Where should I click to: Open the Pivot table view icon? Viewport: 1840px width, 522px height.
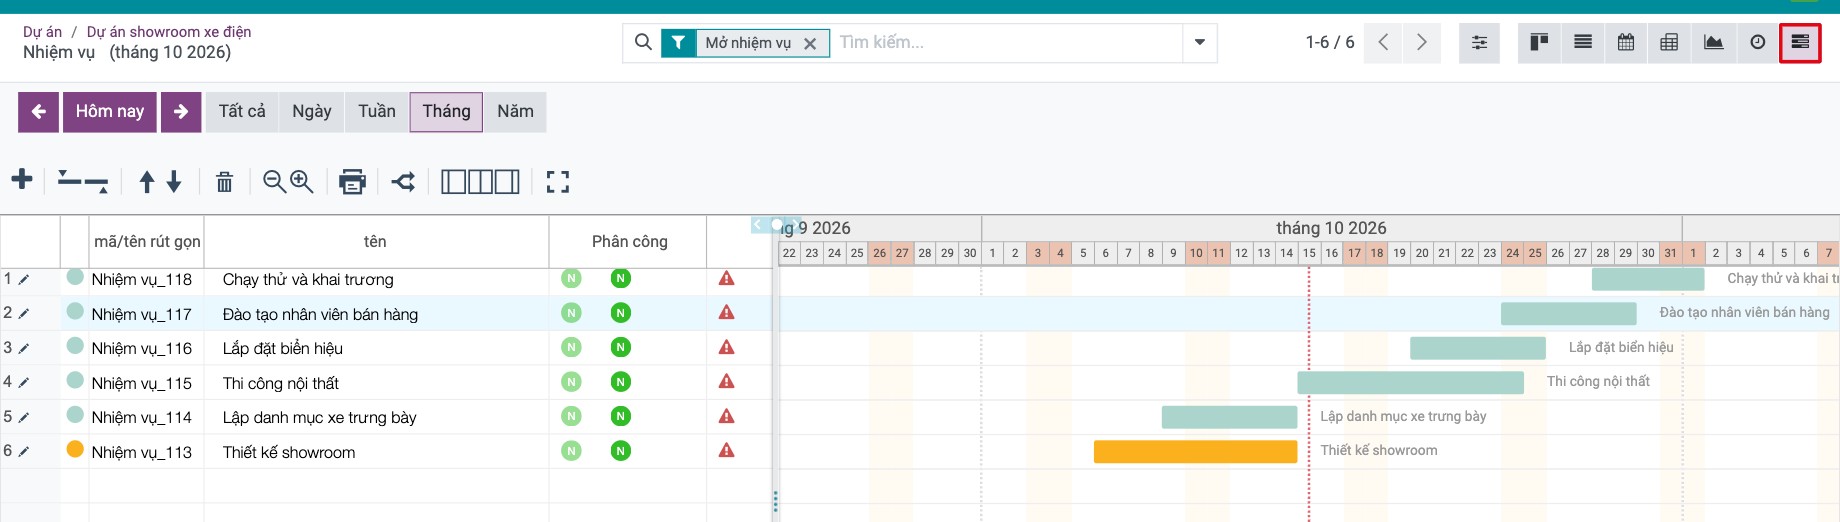1669,42
